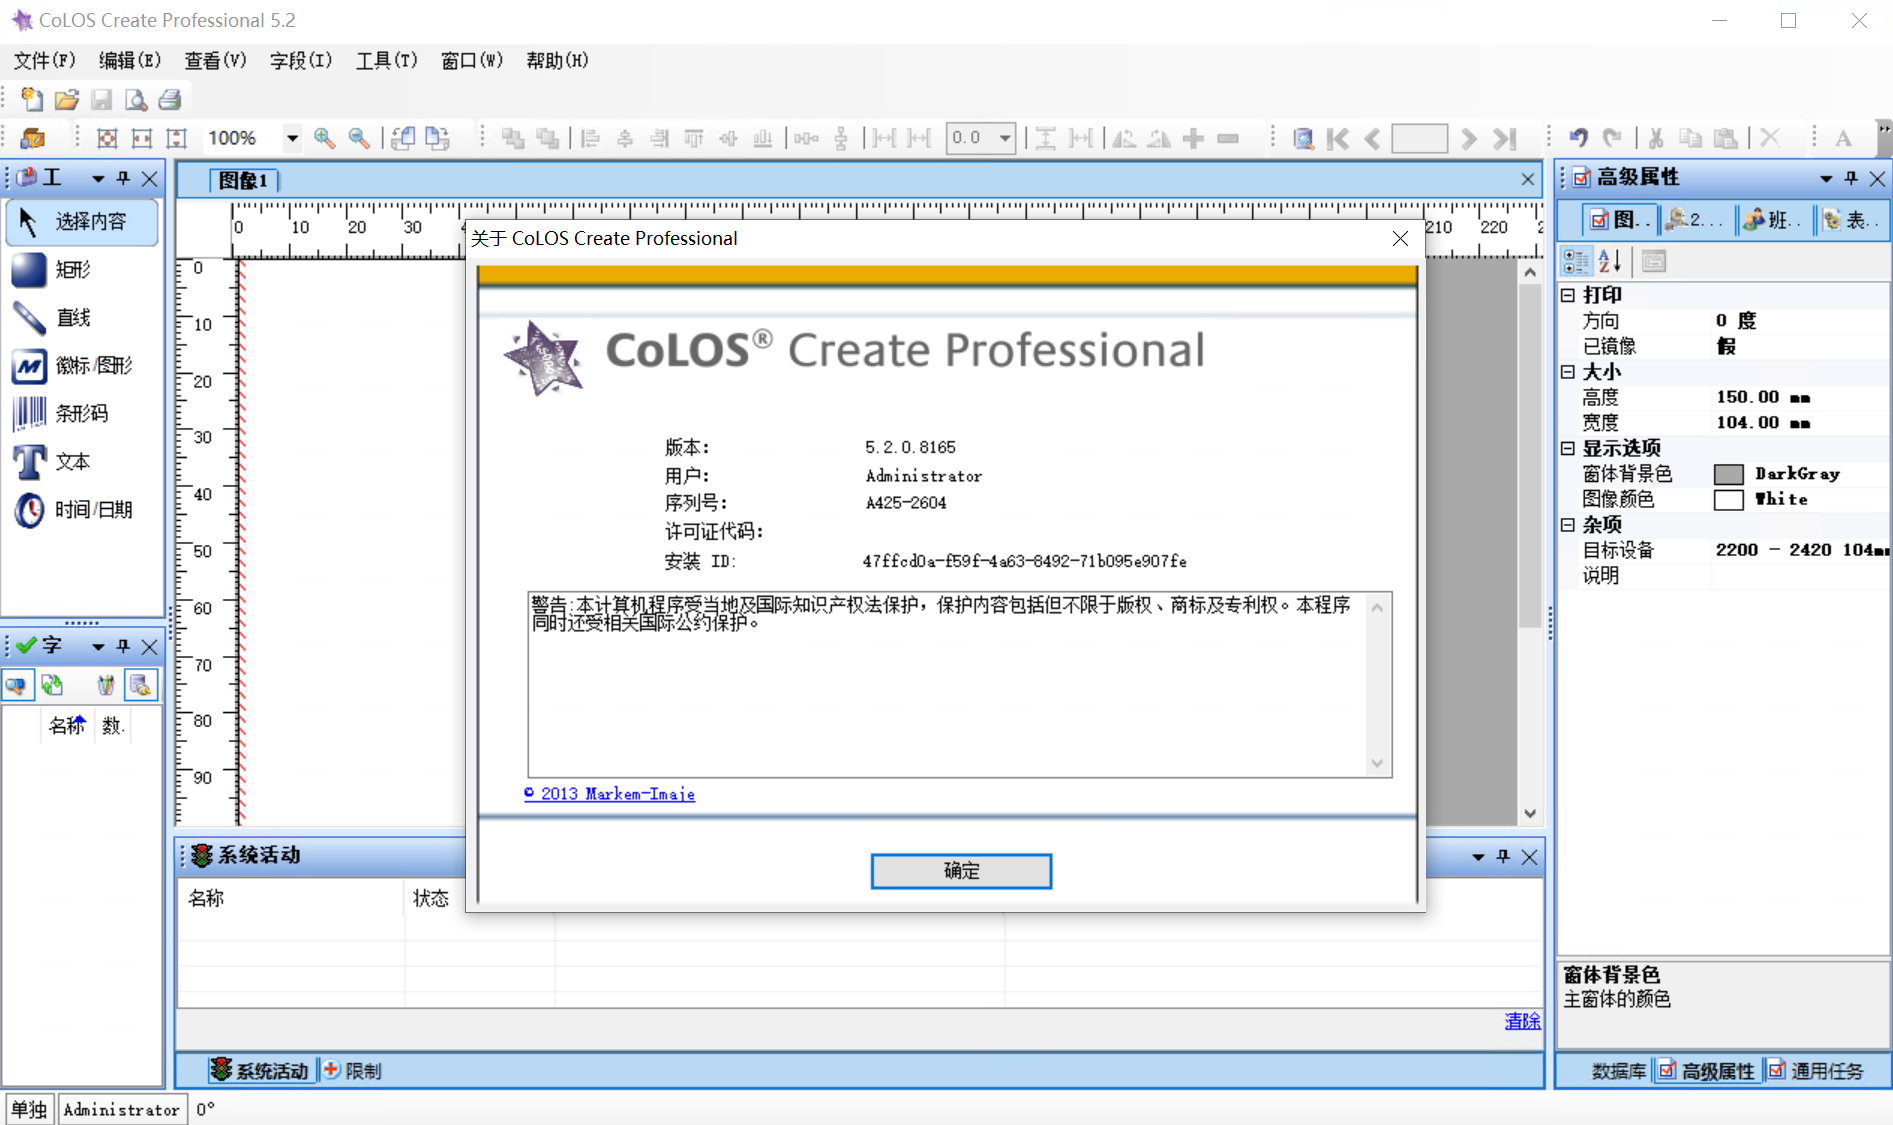Screen dimensions: 1893x1125
Task: Click the alphabetical A-Z sort icon
Action: point(1610,261)
